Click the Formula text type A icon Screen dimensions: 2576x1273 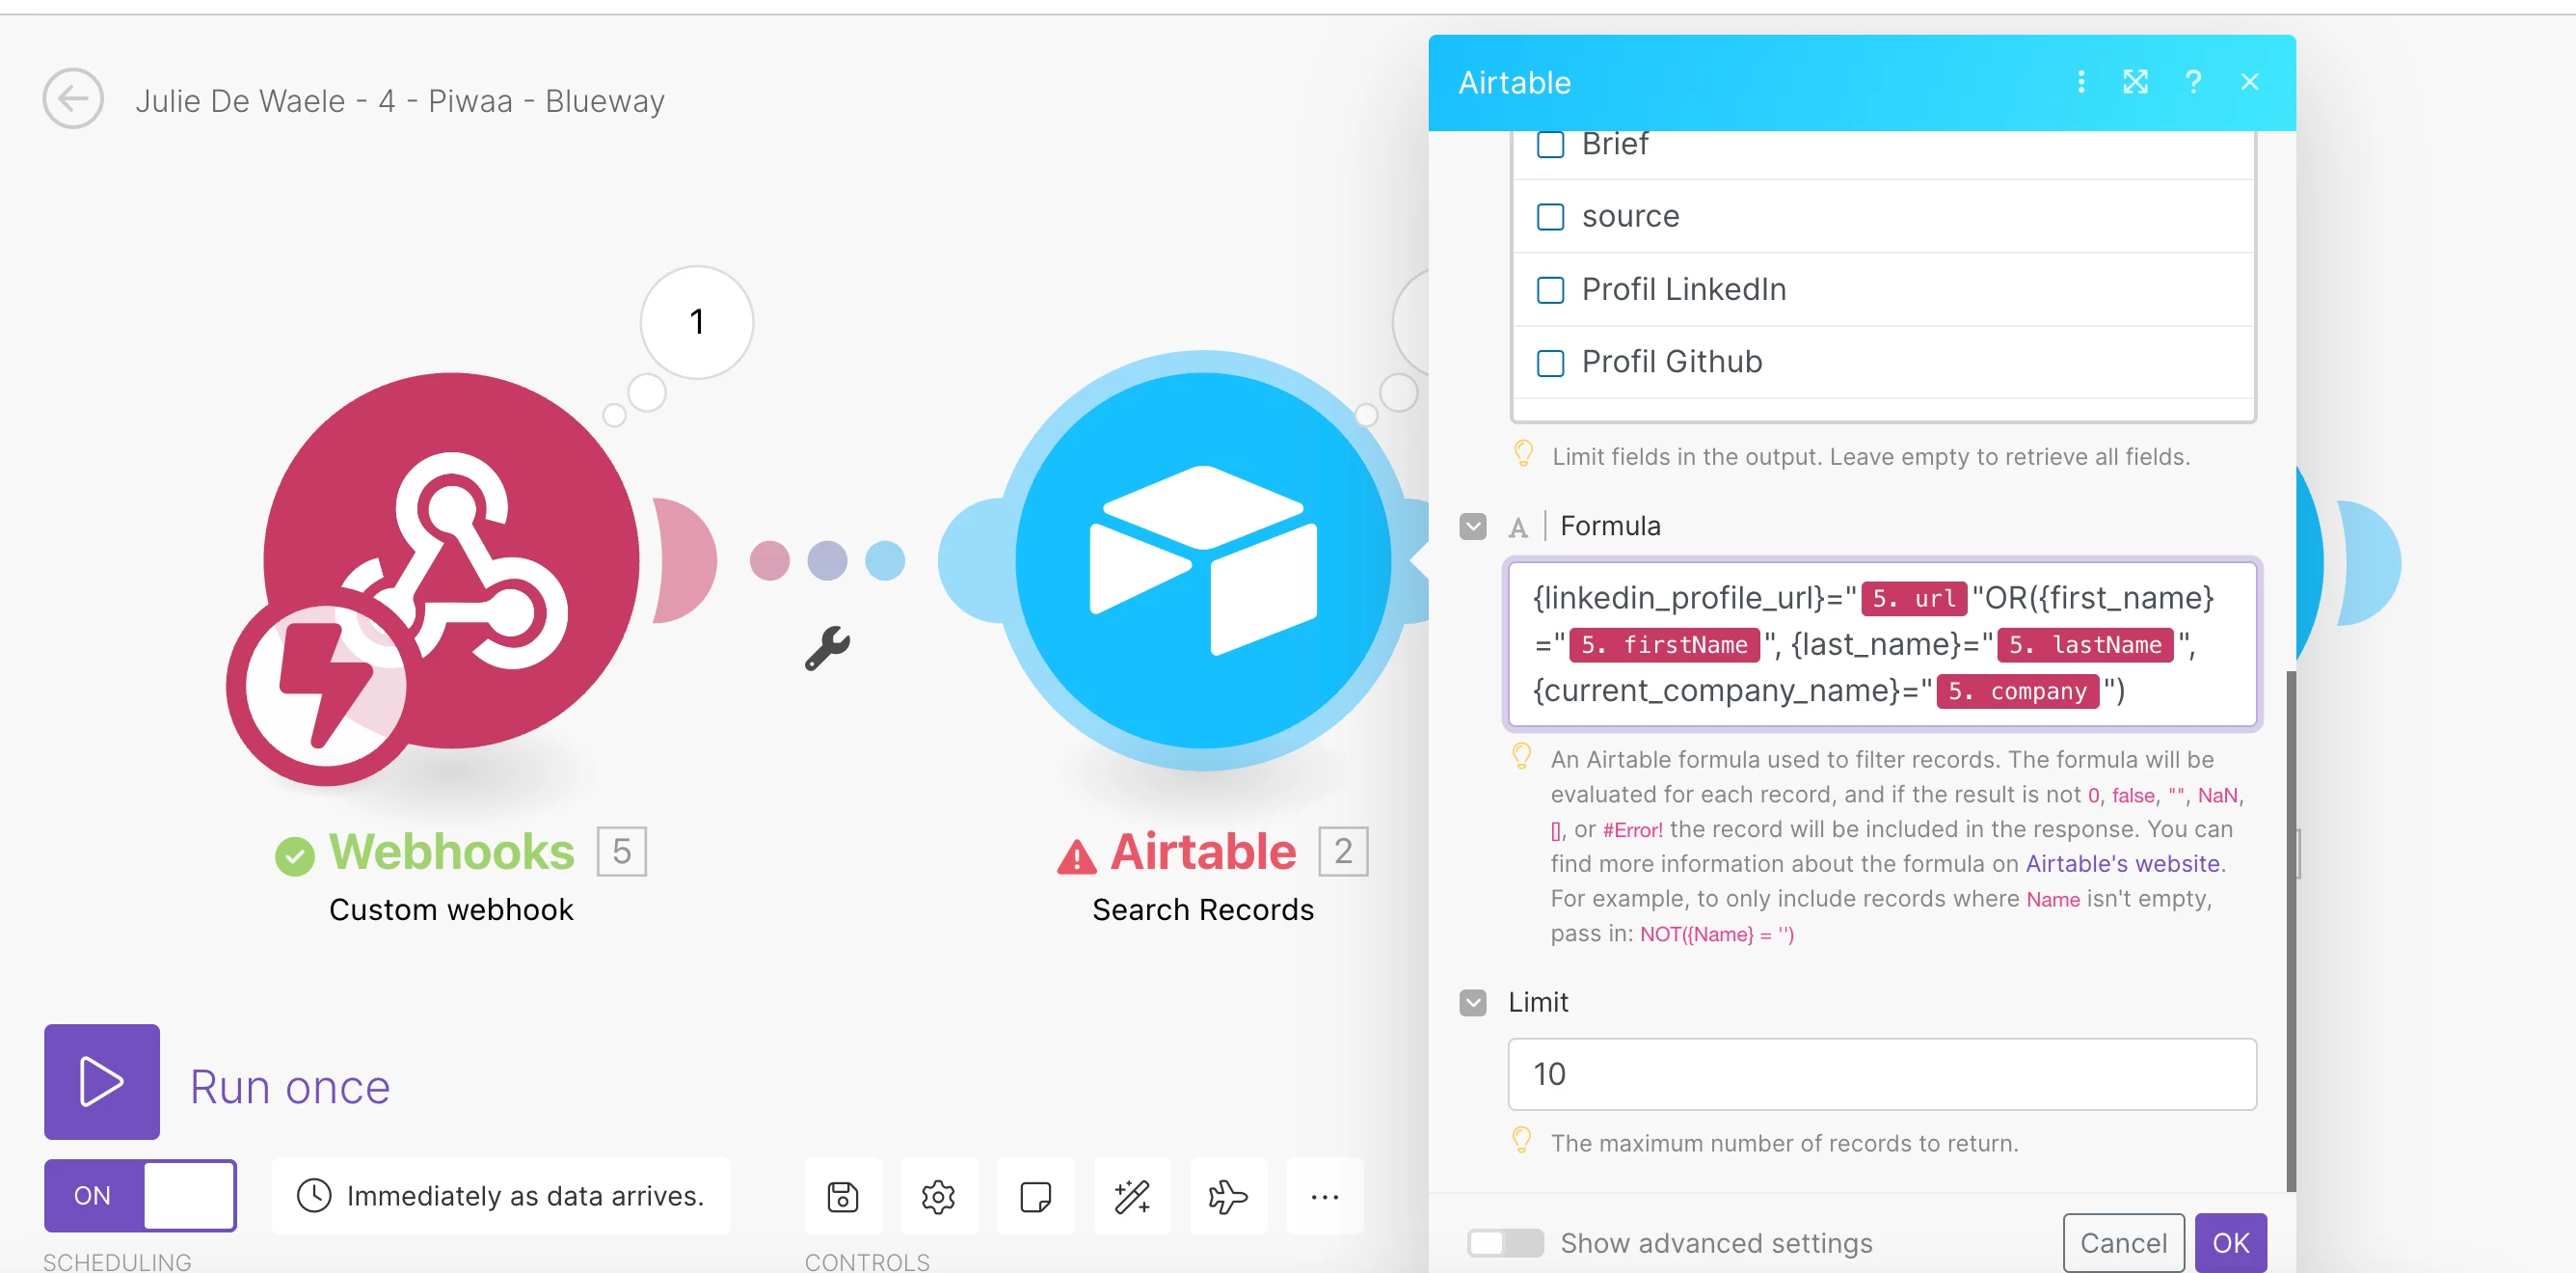pyautogui.click(x=1518, y=527)
